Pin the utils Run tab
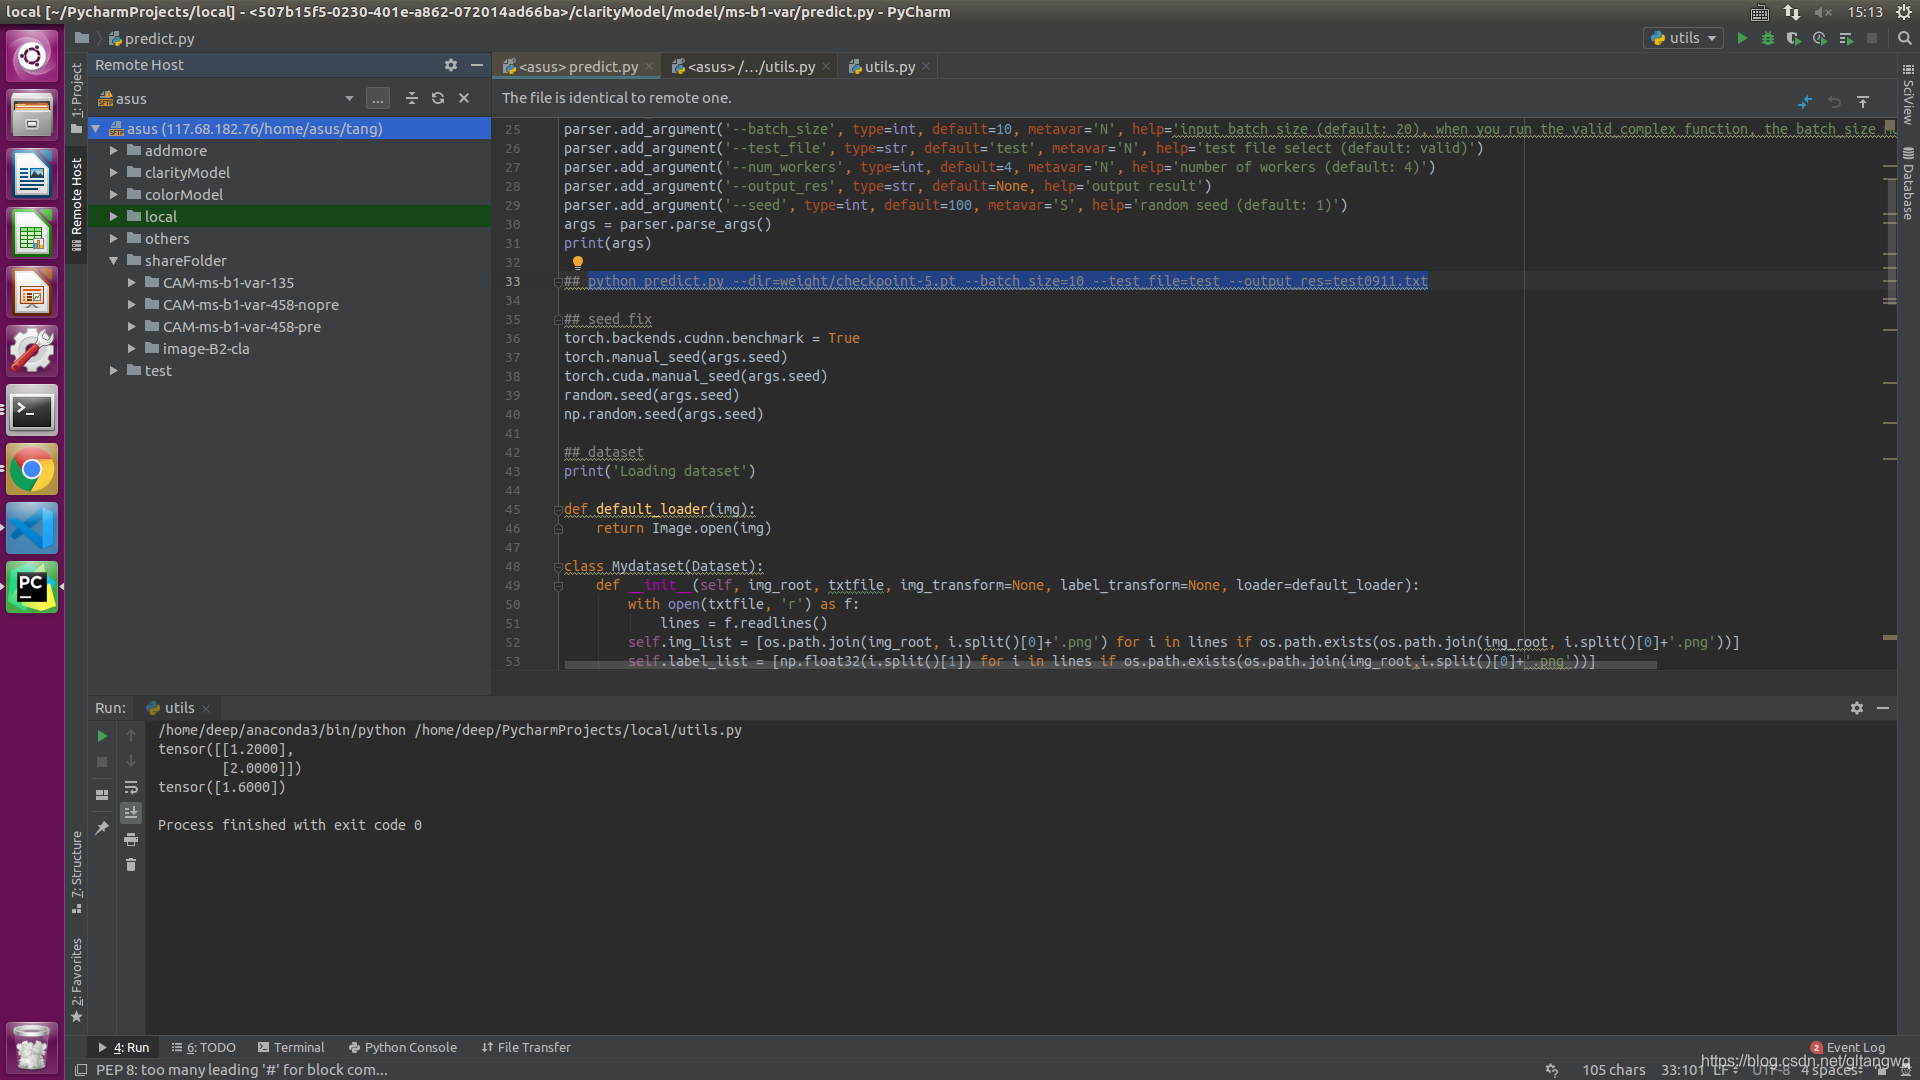The height and width of the screenshot is (1080, 1920). (x=102, y=828)
